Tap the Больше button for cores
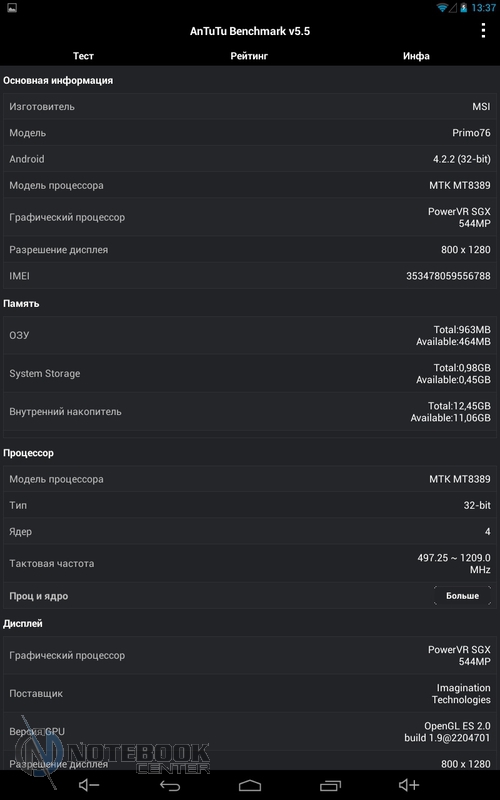This screenshot has height=800, width=500. 462,596
